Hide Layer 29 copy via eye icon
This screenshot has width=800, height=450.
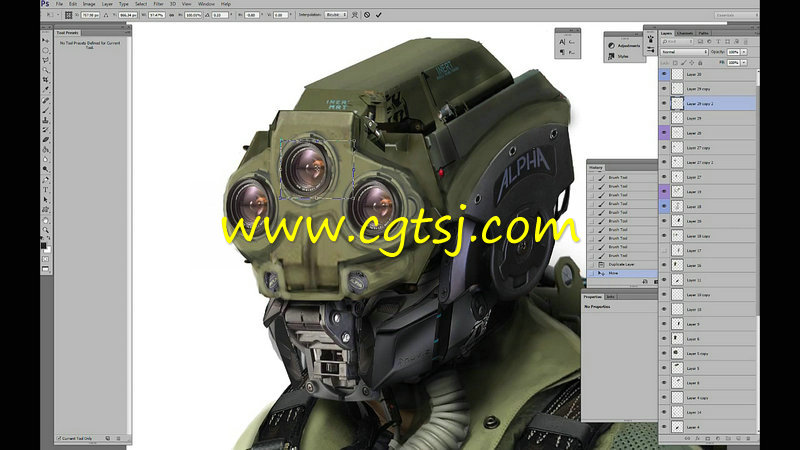pyautogui.click(x=664, y=89)
